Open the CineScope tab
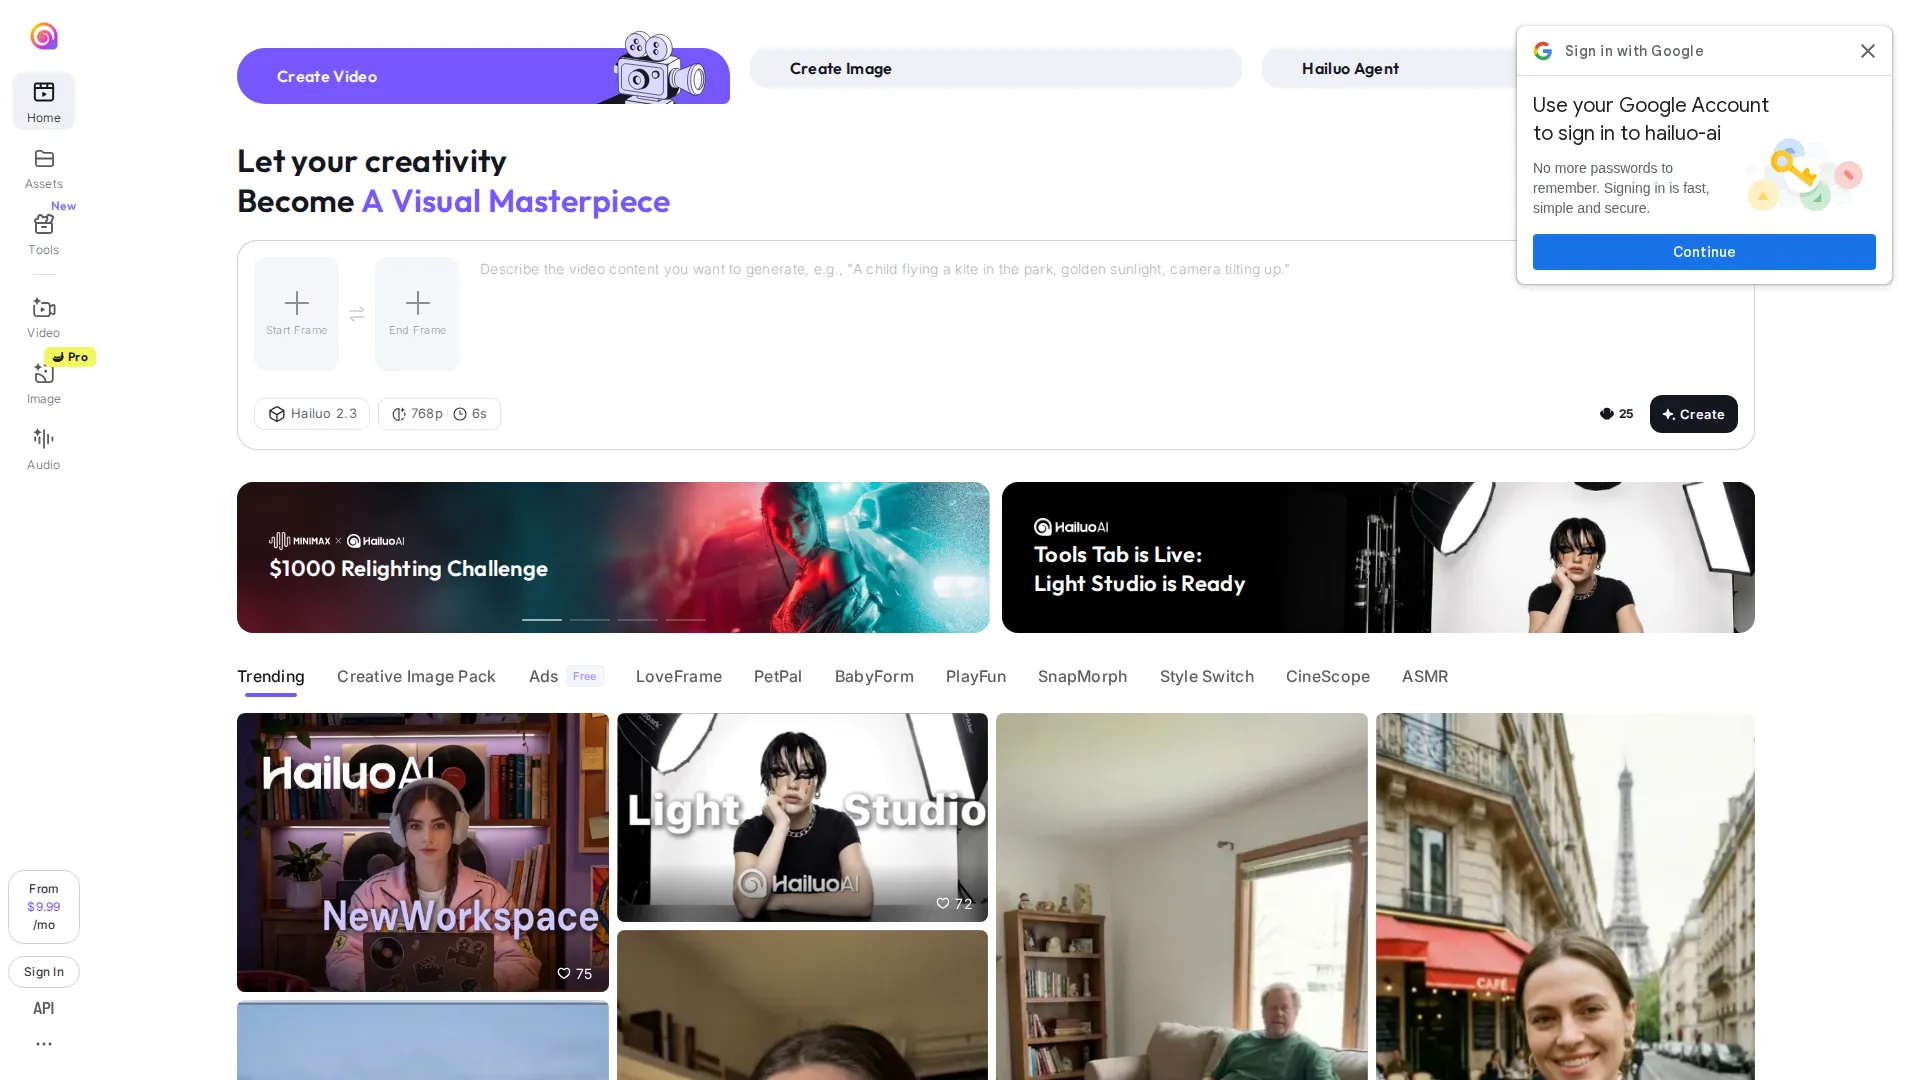The width and height of the screenshot is (1920, 1080). (x=1328, y=677)
